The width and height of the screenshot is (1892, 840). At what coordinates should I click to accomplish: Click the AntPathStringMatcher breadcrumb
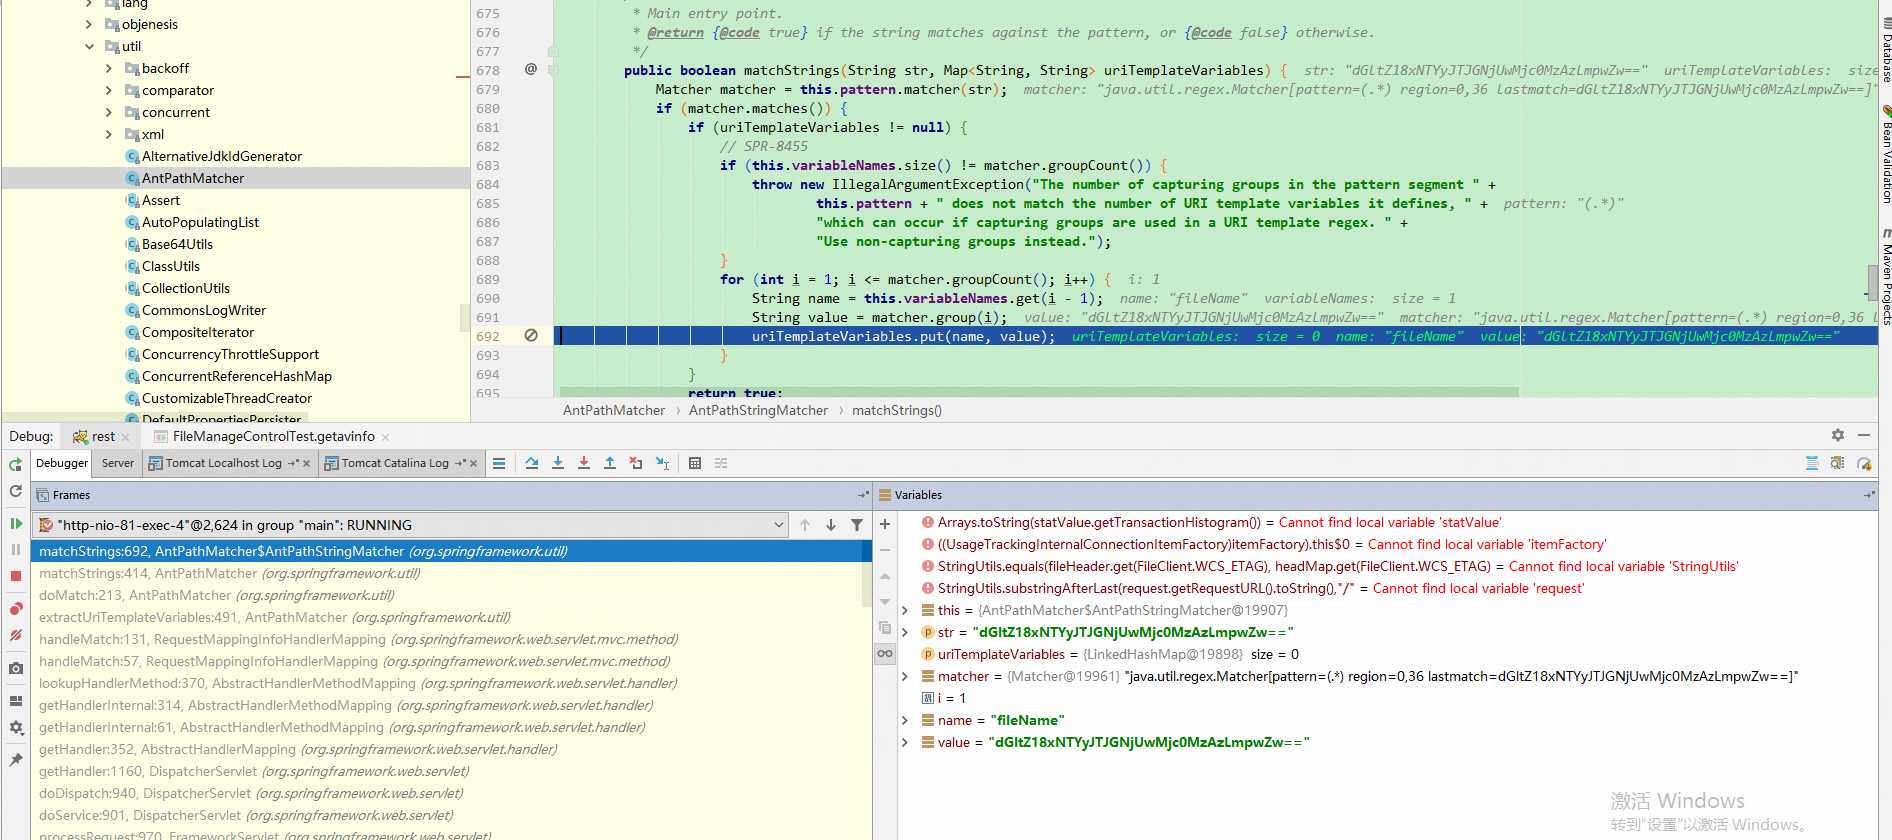(758, 410)
